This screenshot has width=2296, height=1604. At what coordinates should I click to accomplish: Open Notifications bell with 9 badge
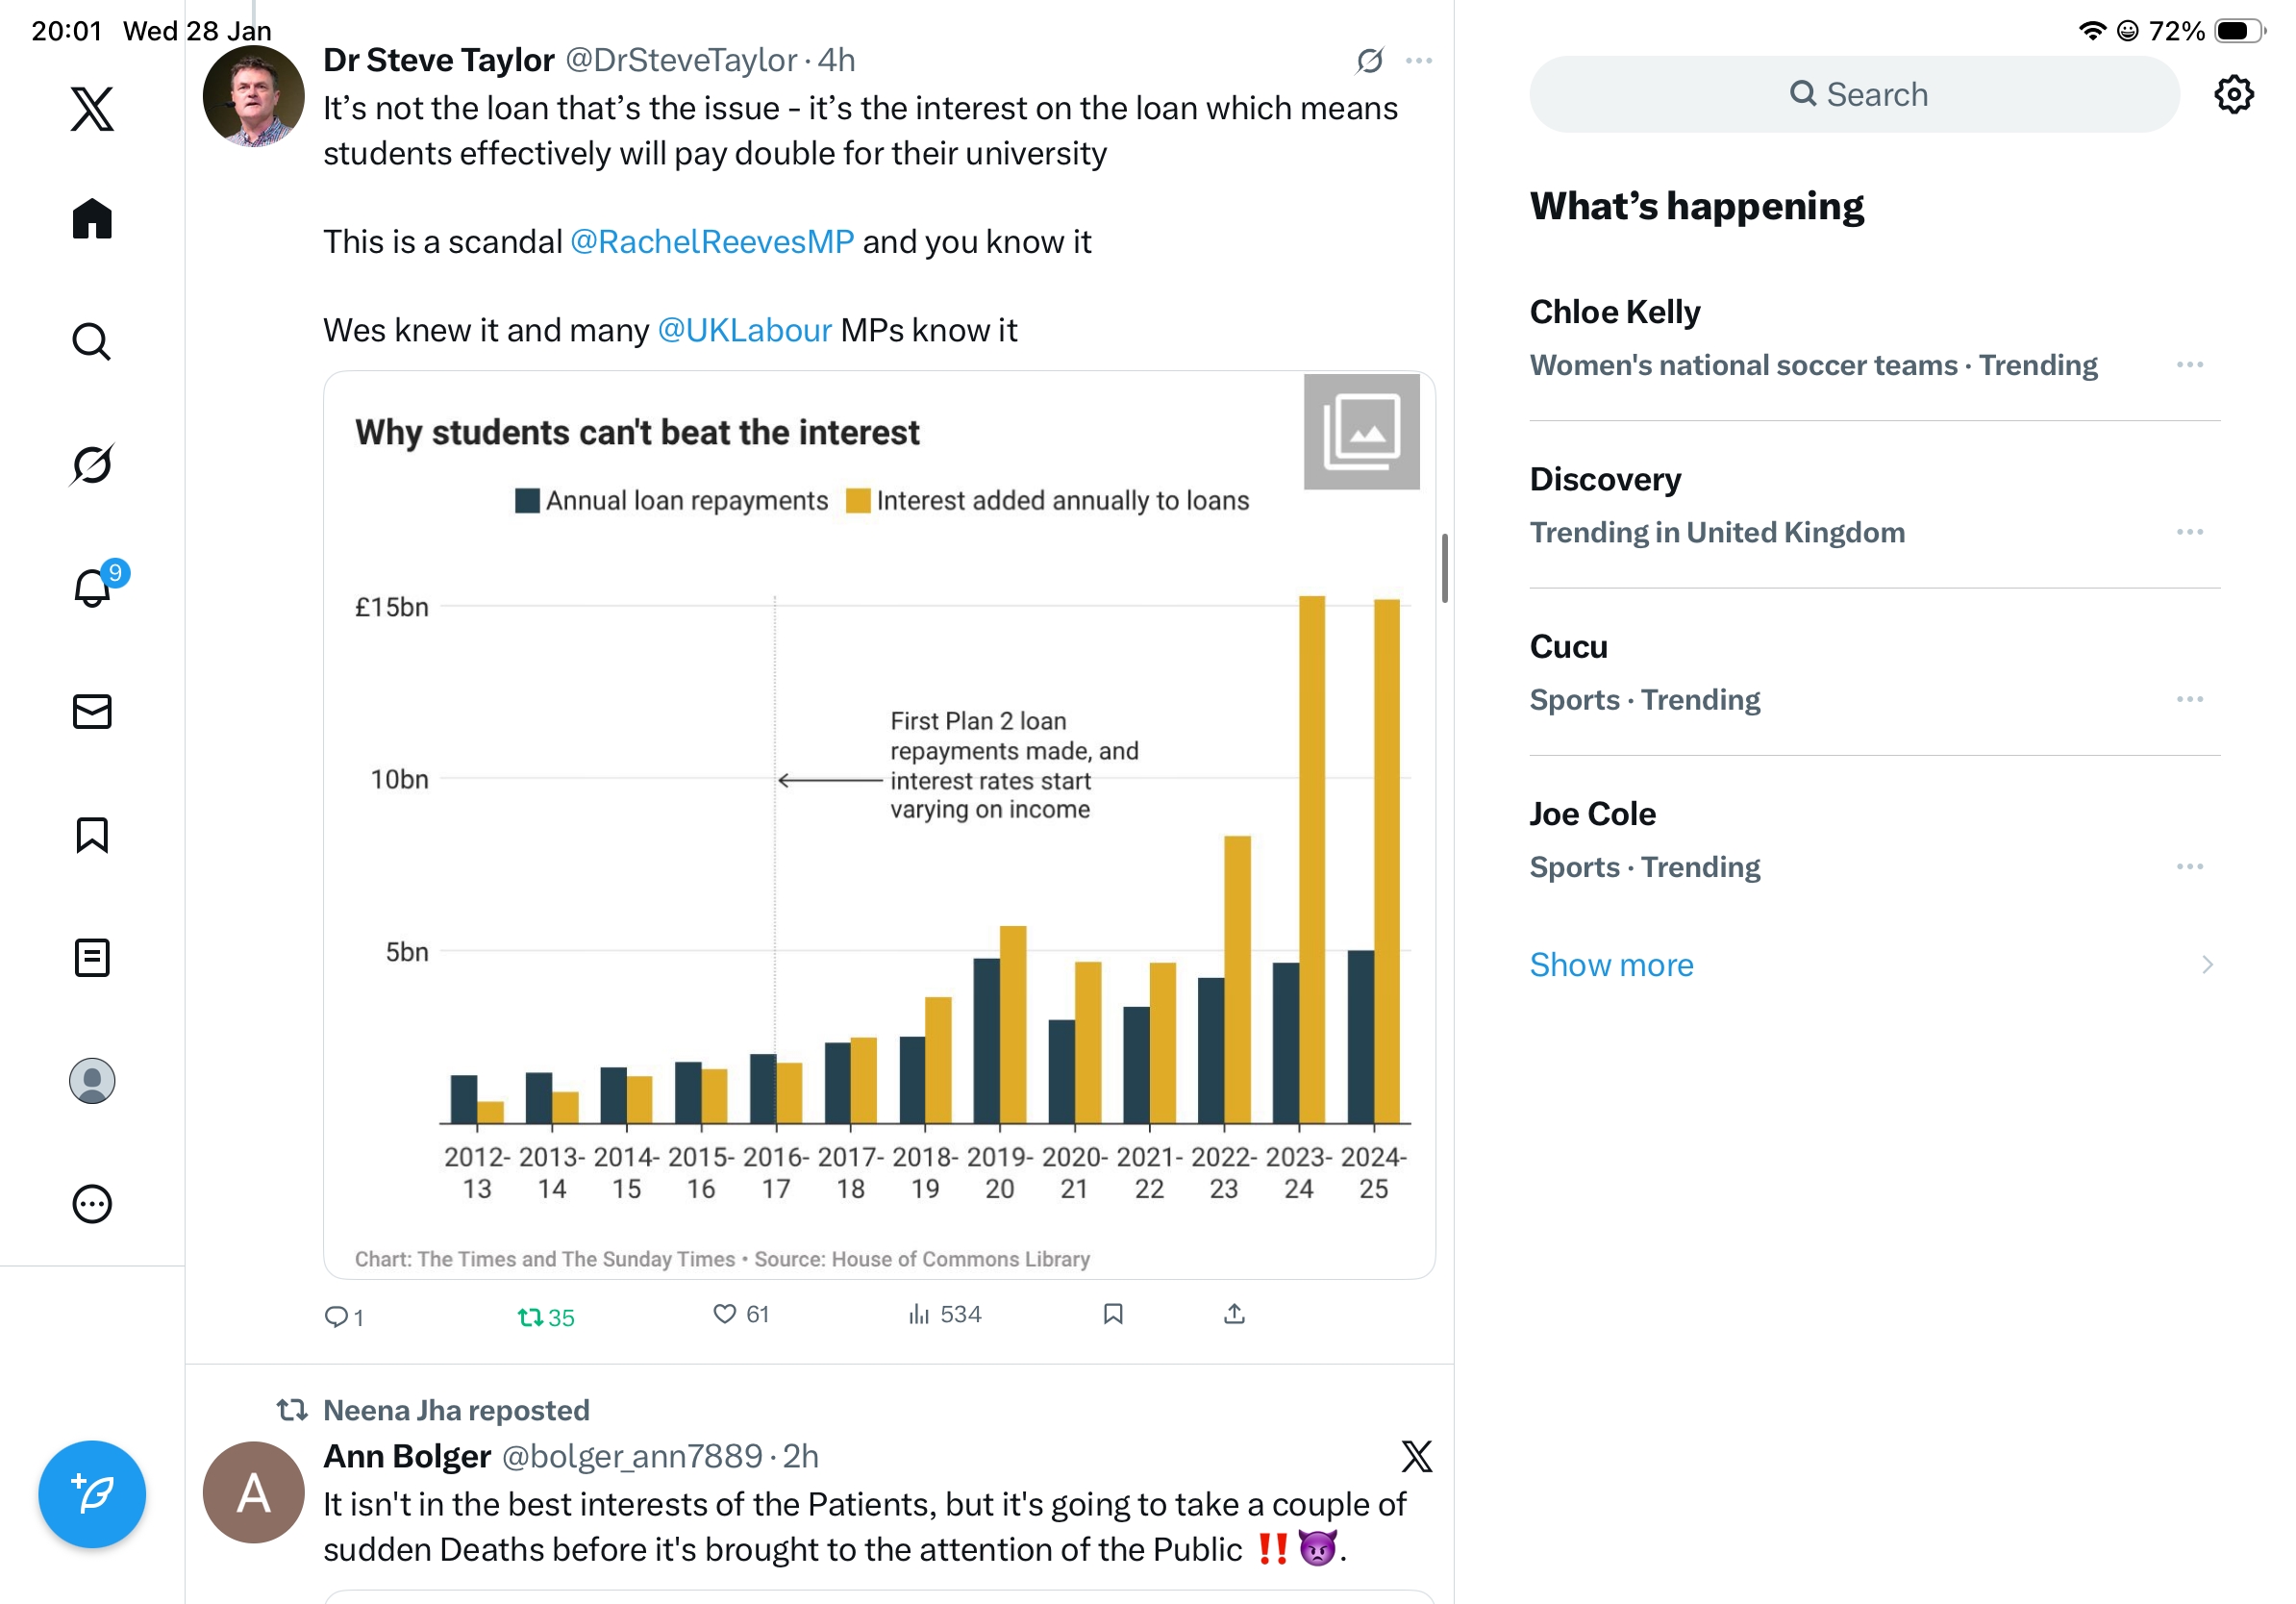coord(92,588)
